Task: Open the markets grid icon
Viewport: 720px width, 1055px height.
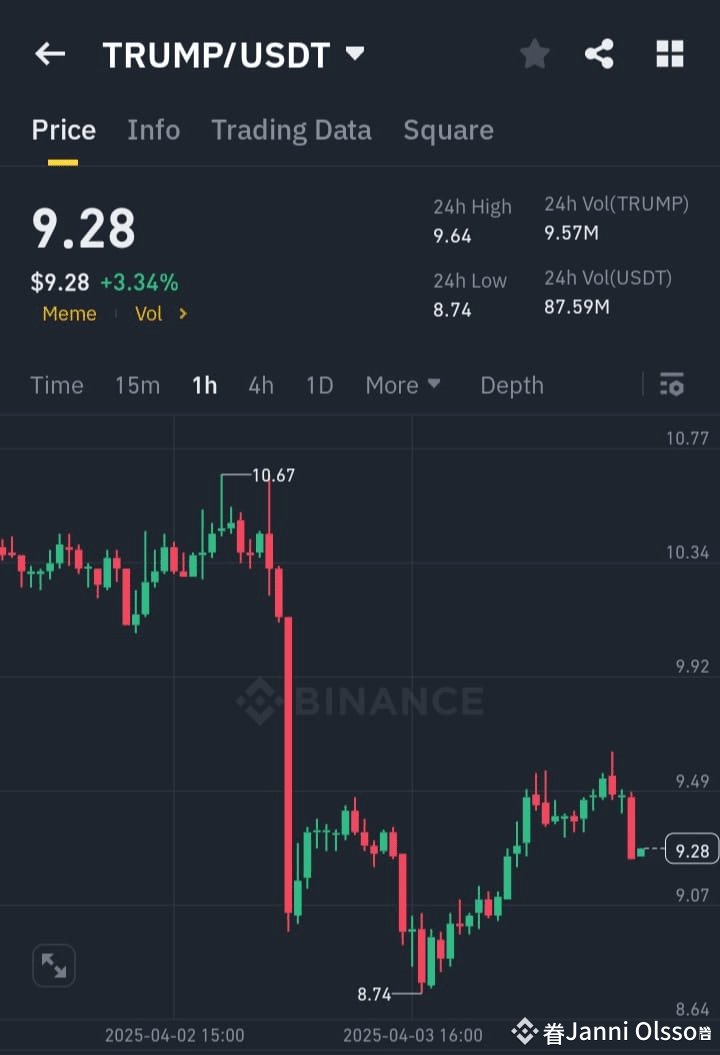Action: point(669,54)
